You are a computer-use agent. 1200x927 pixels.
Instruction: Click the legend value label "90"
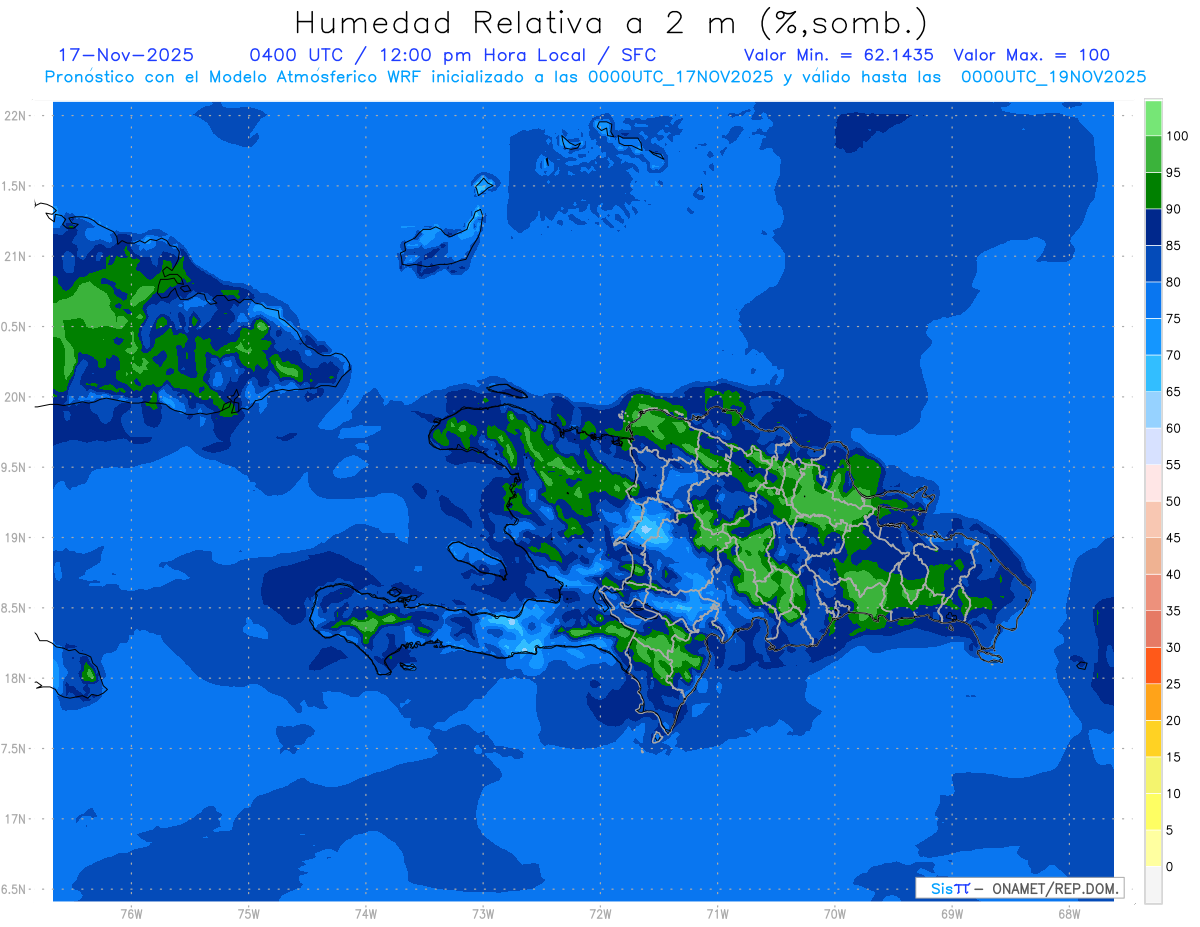[x=1173, y=209]
